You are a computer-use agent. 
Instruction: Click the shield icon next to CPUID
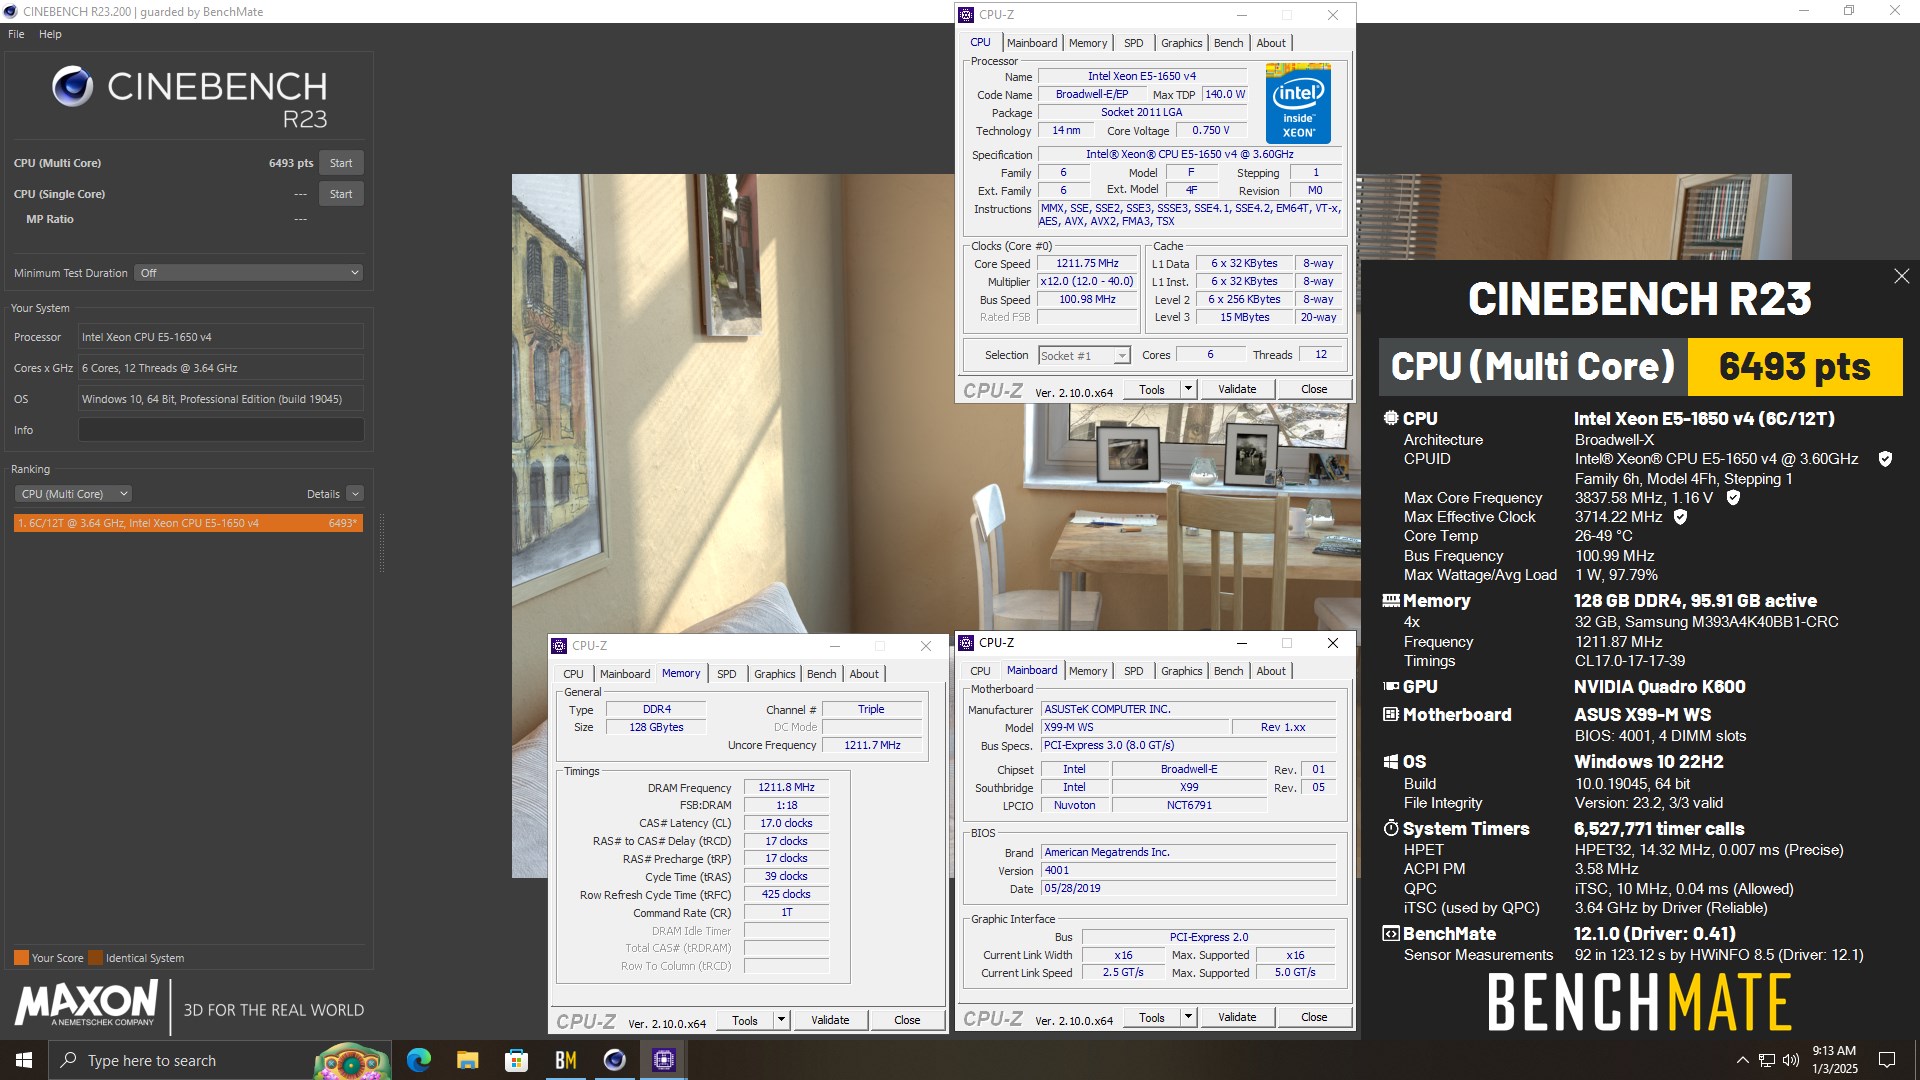pyautogui.click(x=1885, y=459)
